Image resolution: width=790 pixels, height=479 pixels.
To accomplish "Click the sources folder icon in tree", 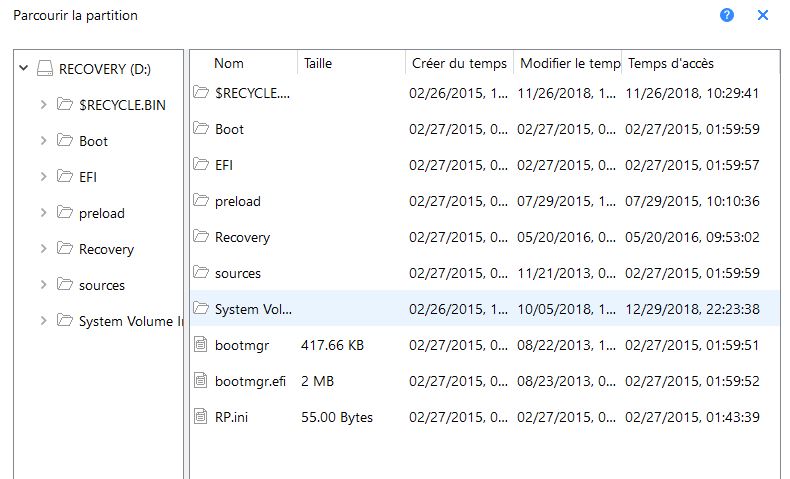I will click(64, 284).
